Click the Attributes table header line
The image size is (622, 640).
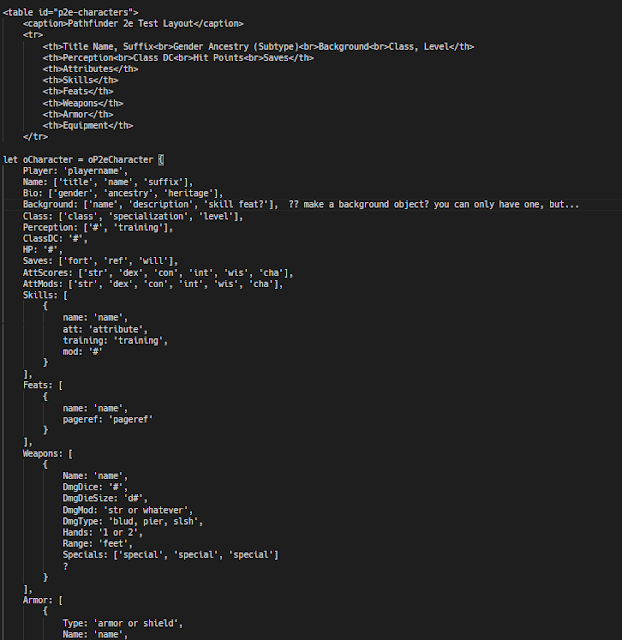pyautogui.click(x=91, y=69)
